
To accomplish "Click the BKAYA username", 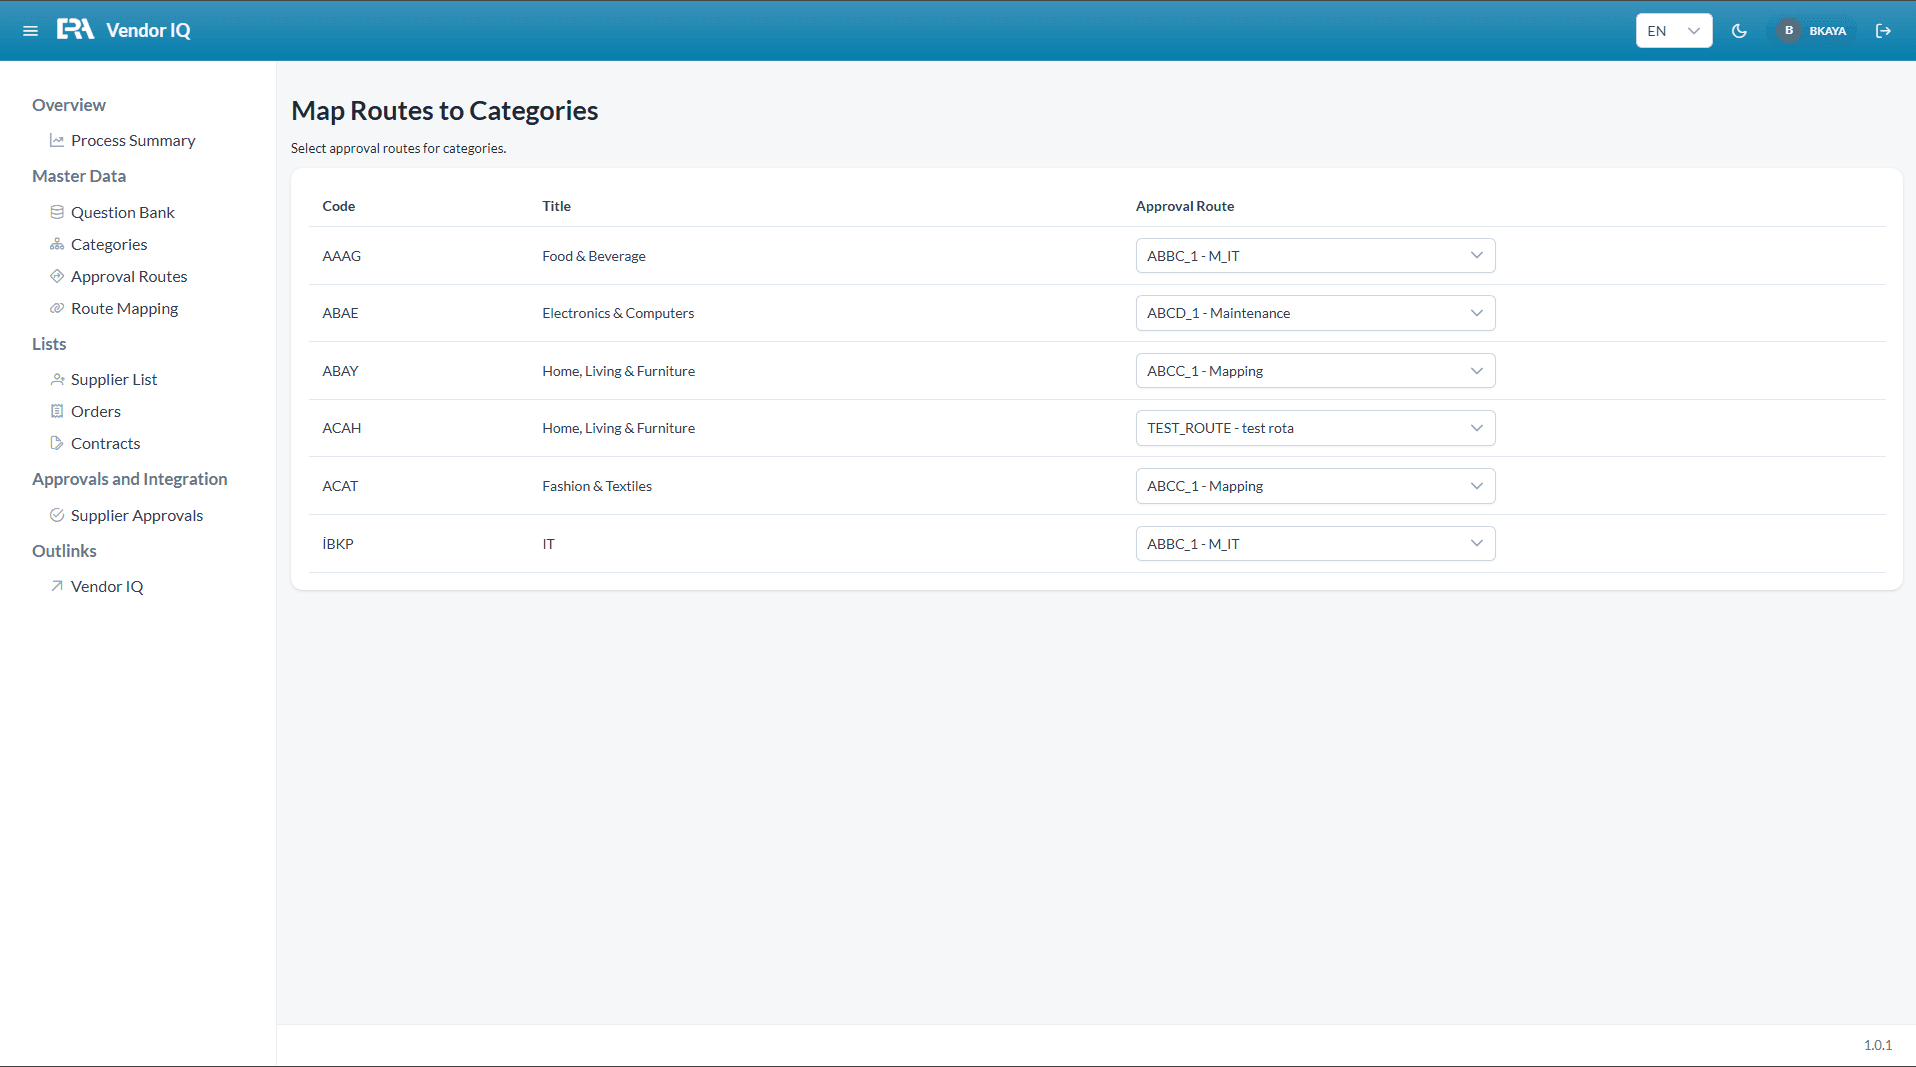I will (x=1827, y=31).
